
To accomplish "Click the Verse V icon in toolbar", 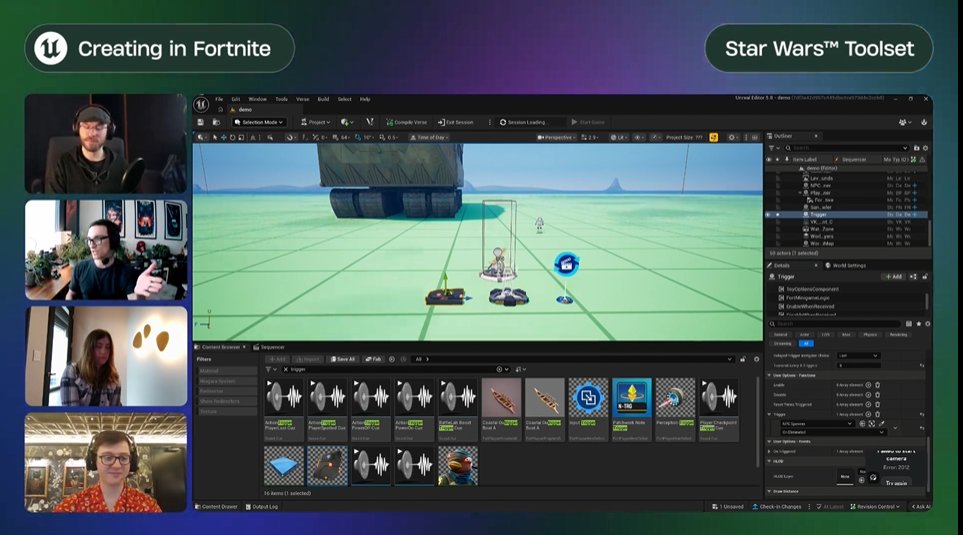I will 369,122.
